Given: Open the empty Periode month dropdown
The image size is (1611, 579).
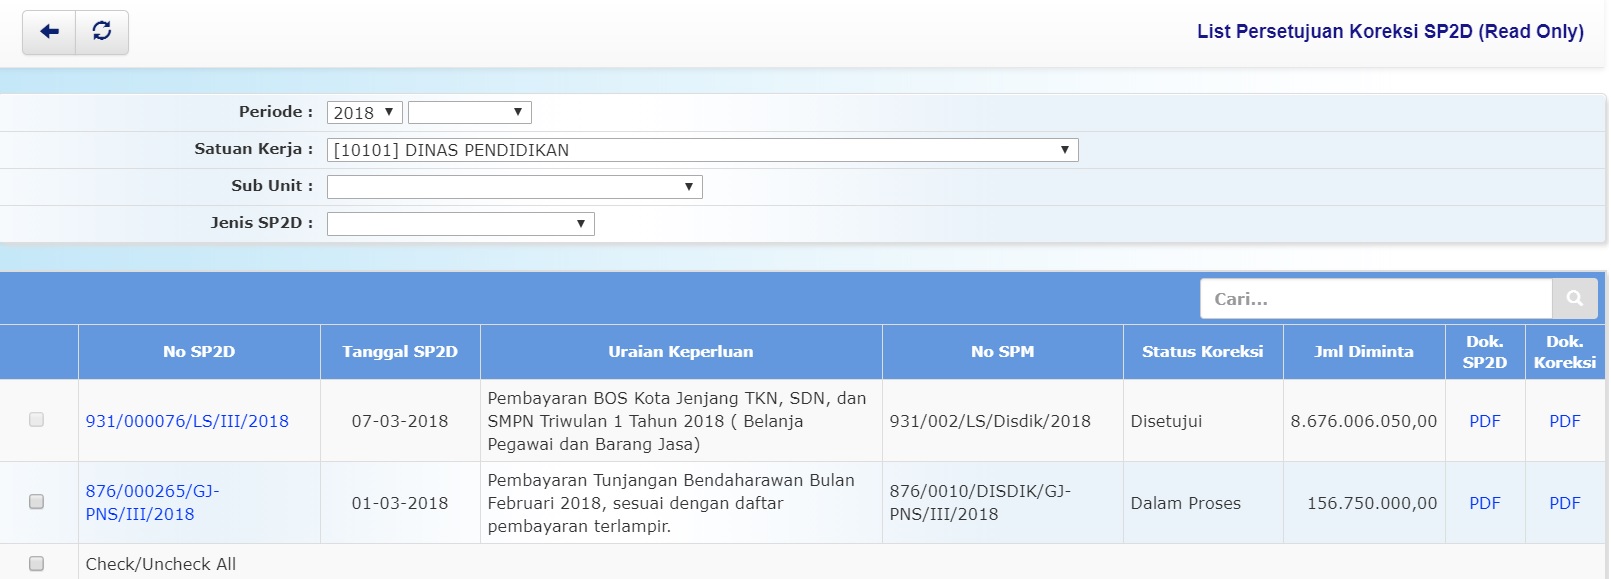Looking at the screenshot, I should 469,113.
